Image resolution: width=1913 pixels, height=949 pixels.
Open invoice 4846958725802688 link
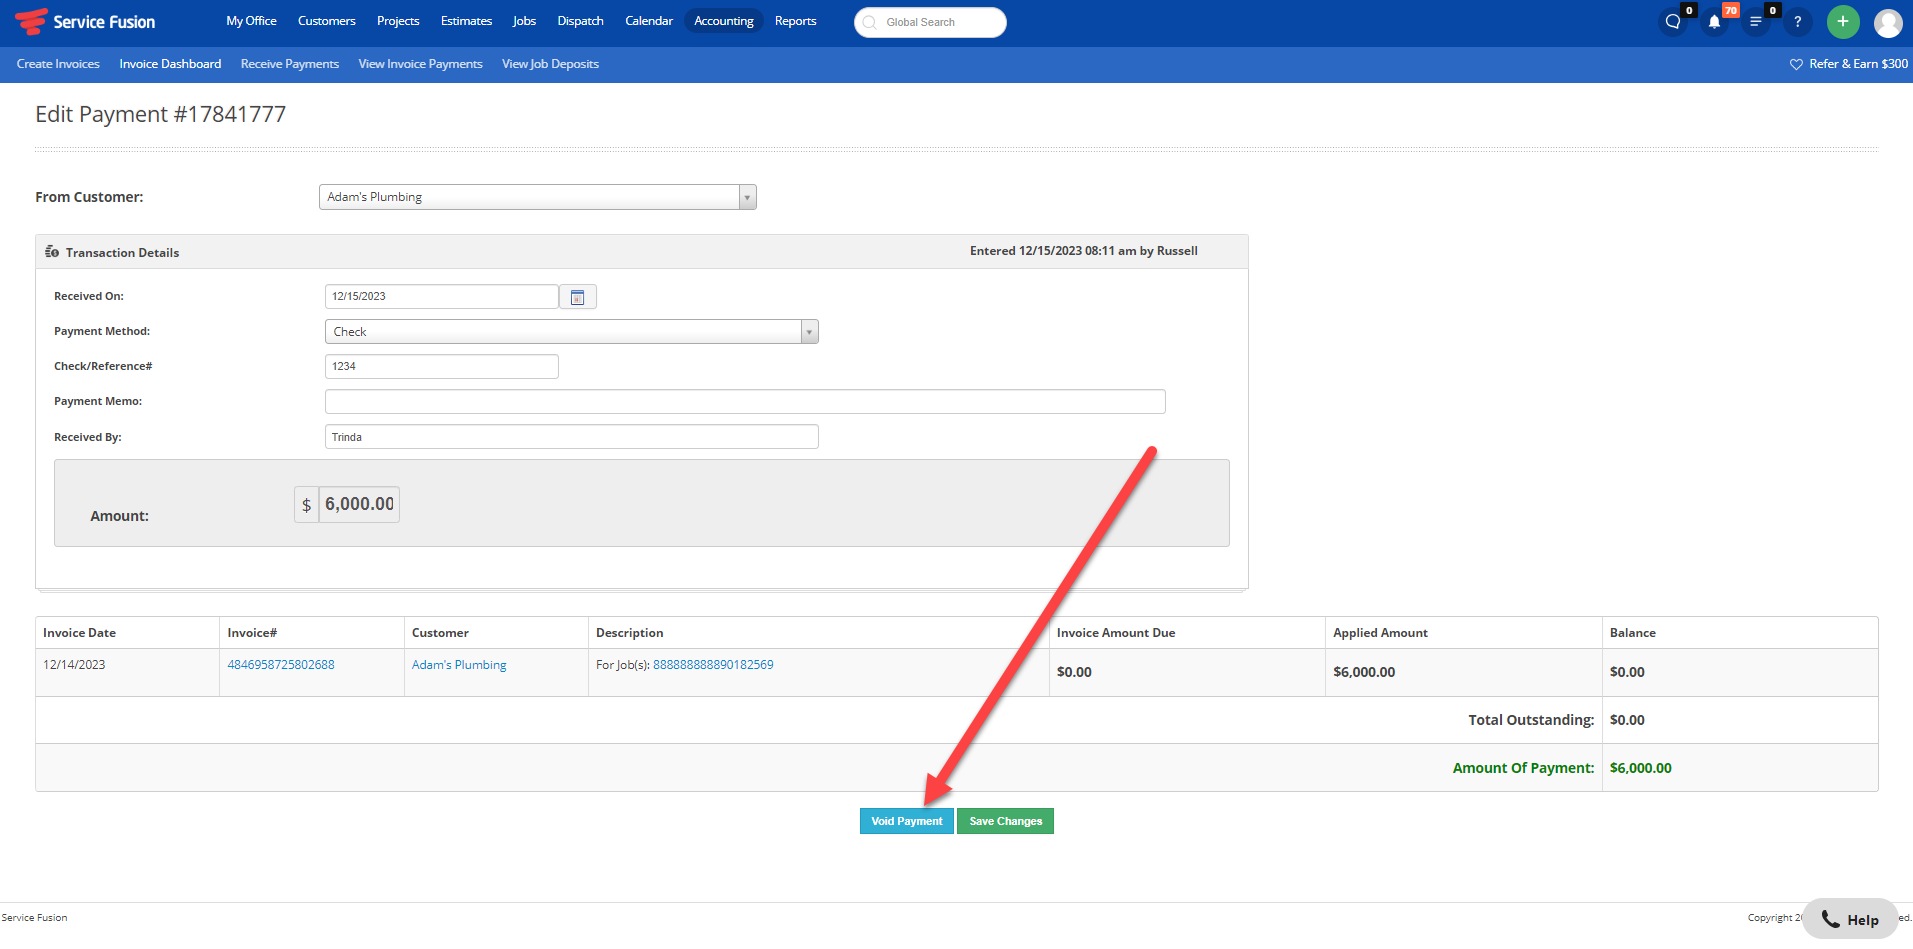pos(281,665)
